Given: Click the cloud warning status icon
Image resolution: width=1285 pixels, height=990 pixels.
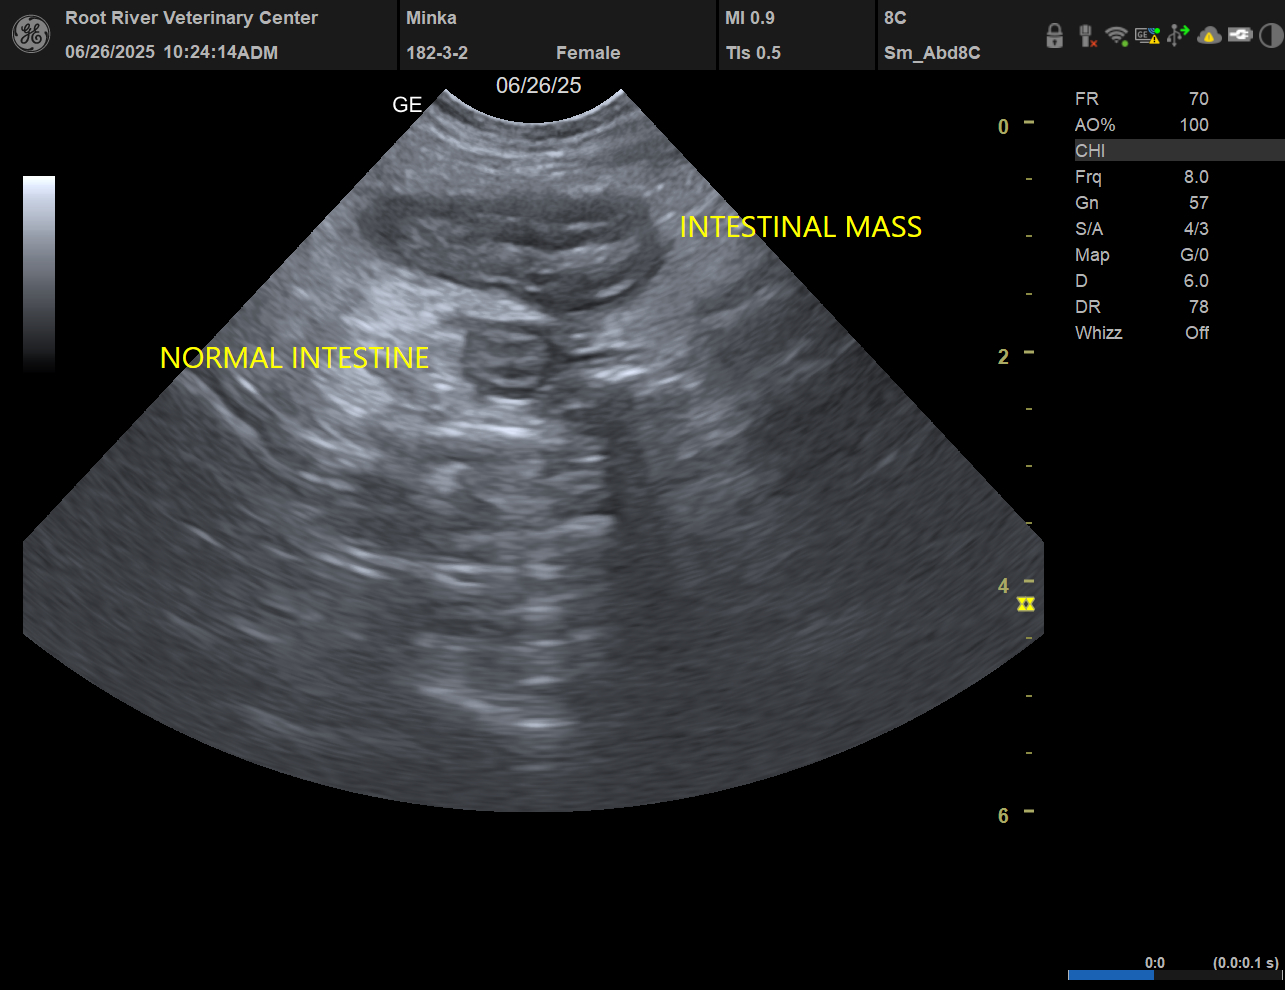Looking at the screenshot, I should click(1209, 36).
